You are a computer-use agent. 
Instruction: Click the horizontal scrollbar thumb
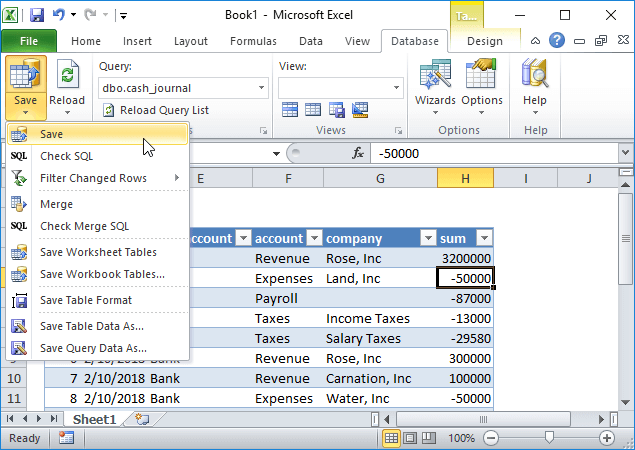(x=483, y=419)
